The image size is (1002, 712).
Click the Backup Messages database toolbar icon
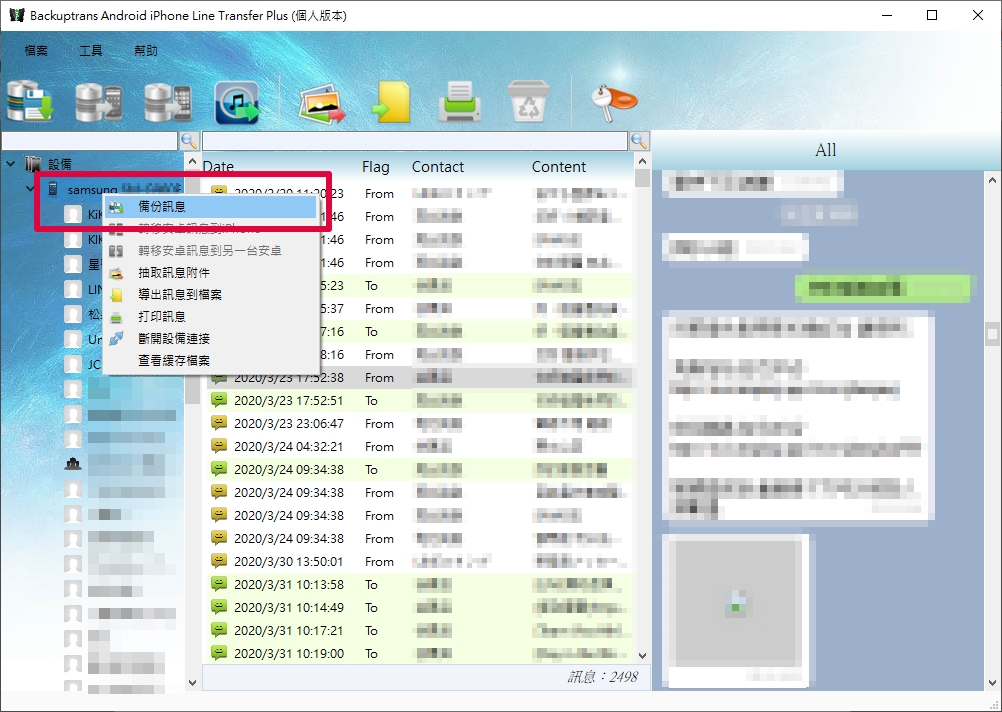click(31, 101)
